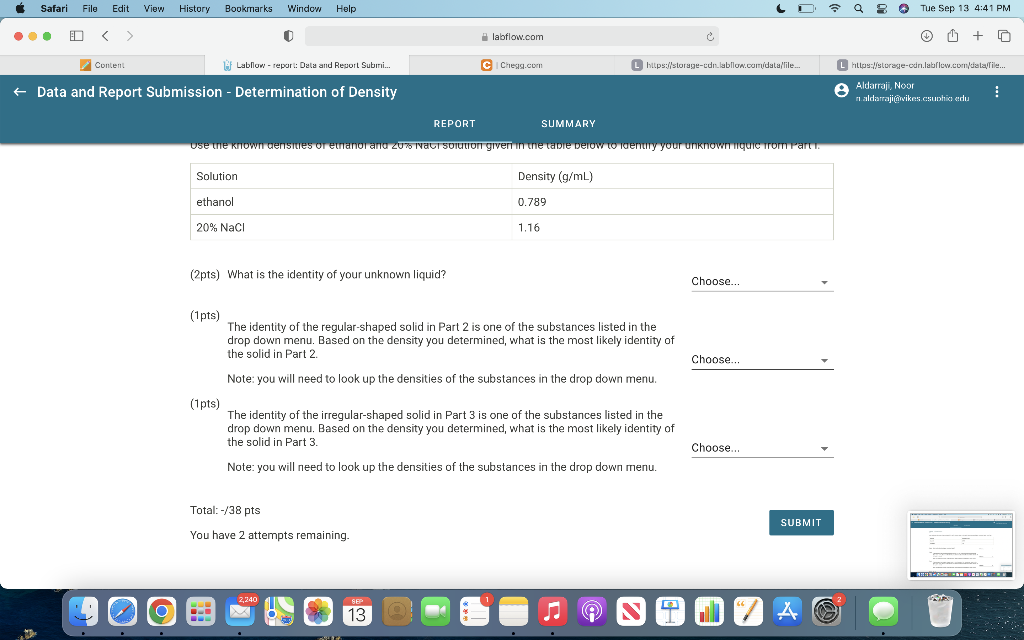Switch to the SUMMARY tab

click(x=568, y=124)
